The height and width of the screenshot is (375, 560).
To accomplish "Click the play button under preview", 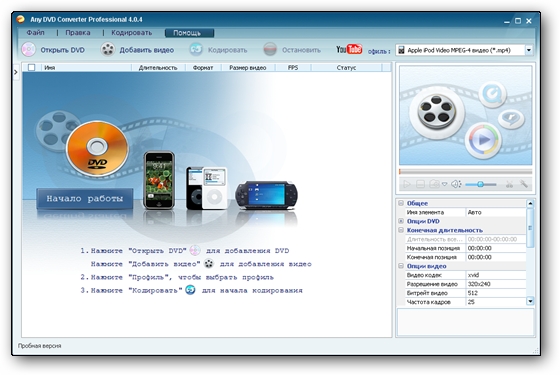I will point(406,184).
